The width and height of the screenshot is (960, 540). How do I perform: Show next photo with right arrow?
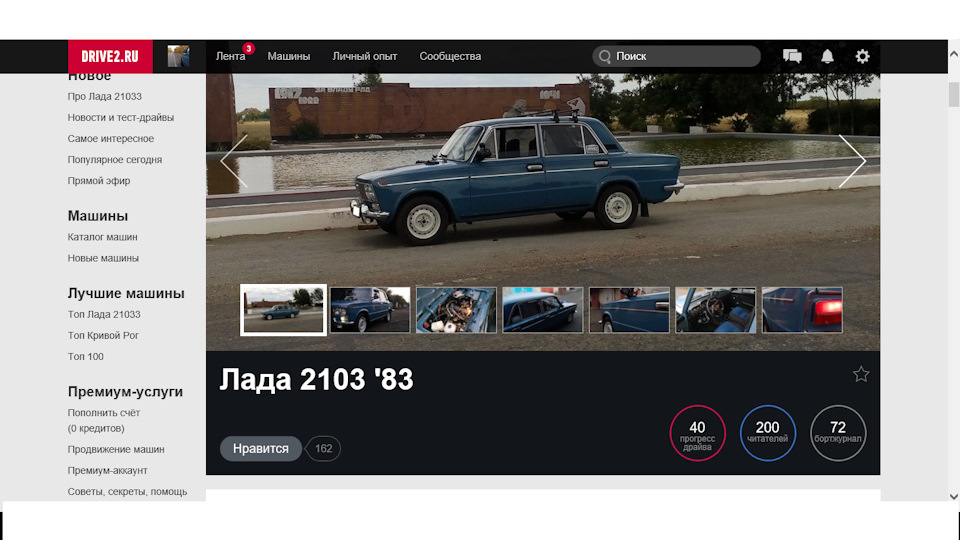(x=852, y=161)
